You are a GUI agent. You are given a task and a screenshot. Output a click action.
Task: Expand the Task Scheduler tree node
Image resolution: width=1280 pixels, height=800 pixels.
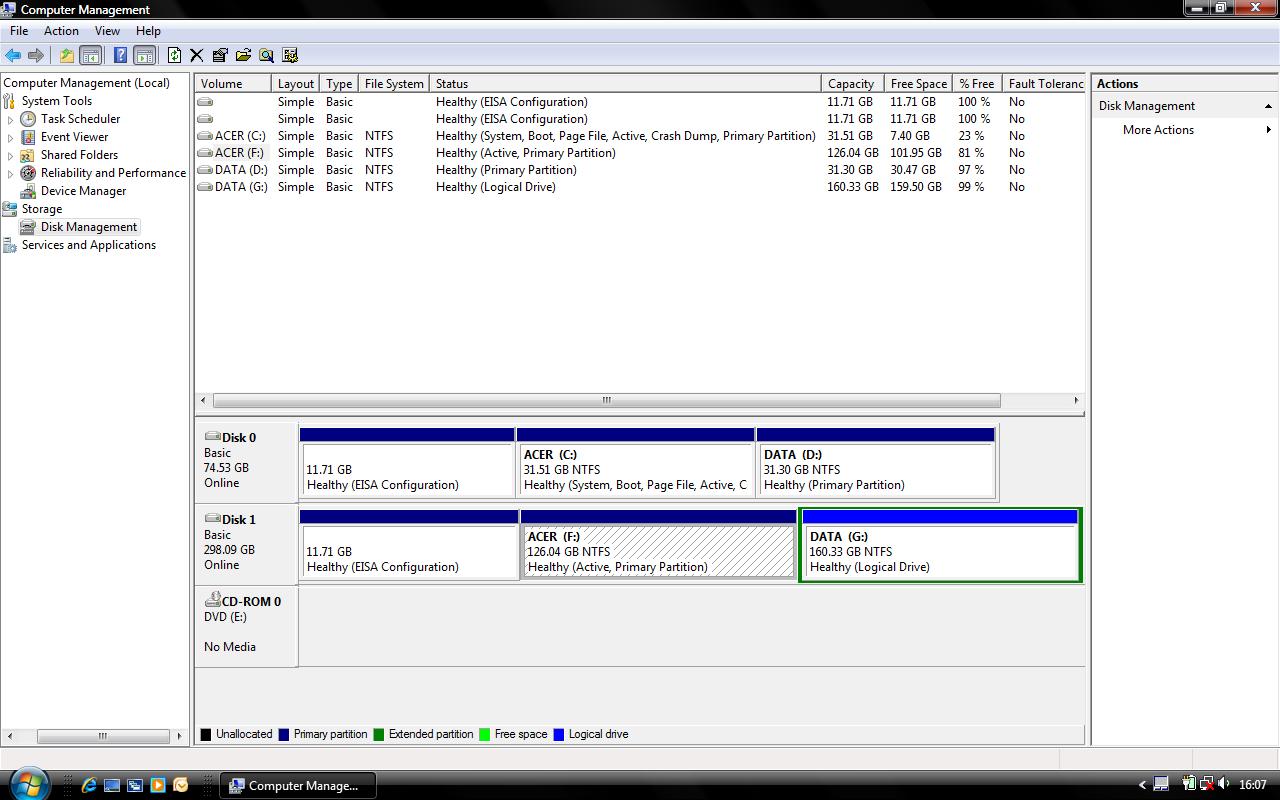coord(11,119)
